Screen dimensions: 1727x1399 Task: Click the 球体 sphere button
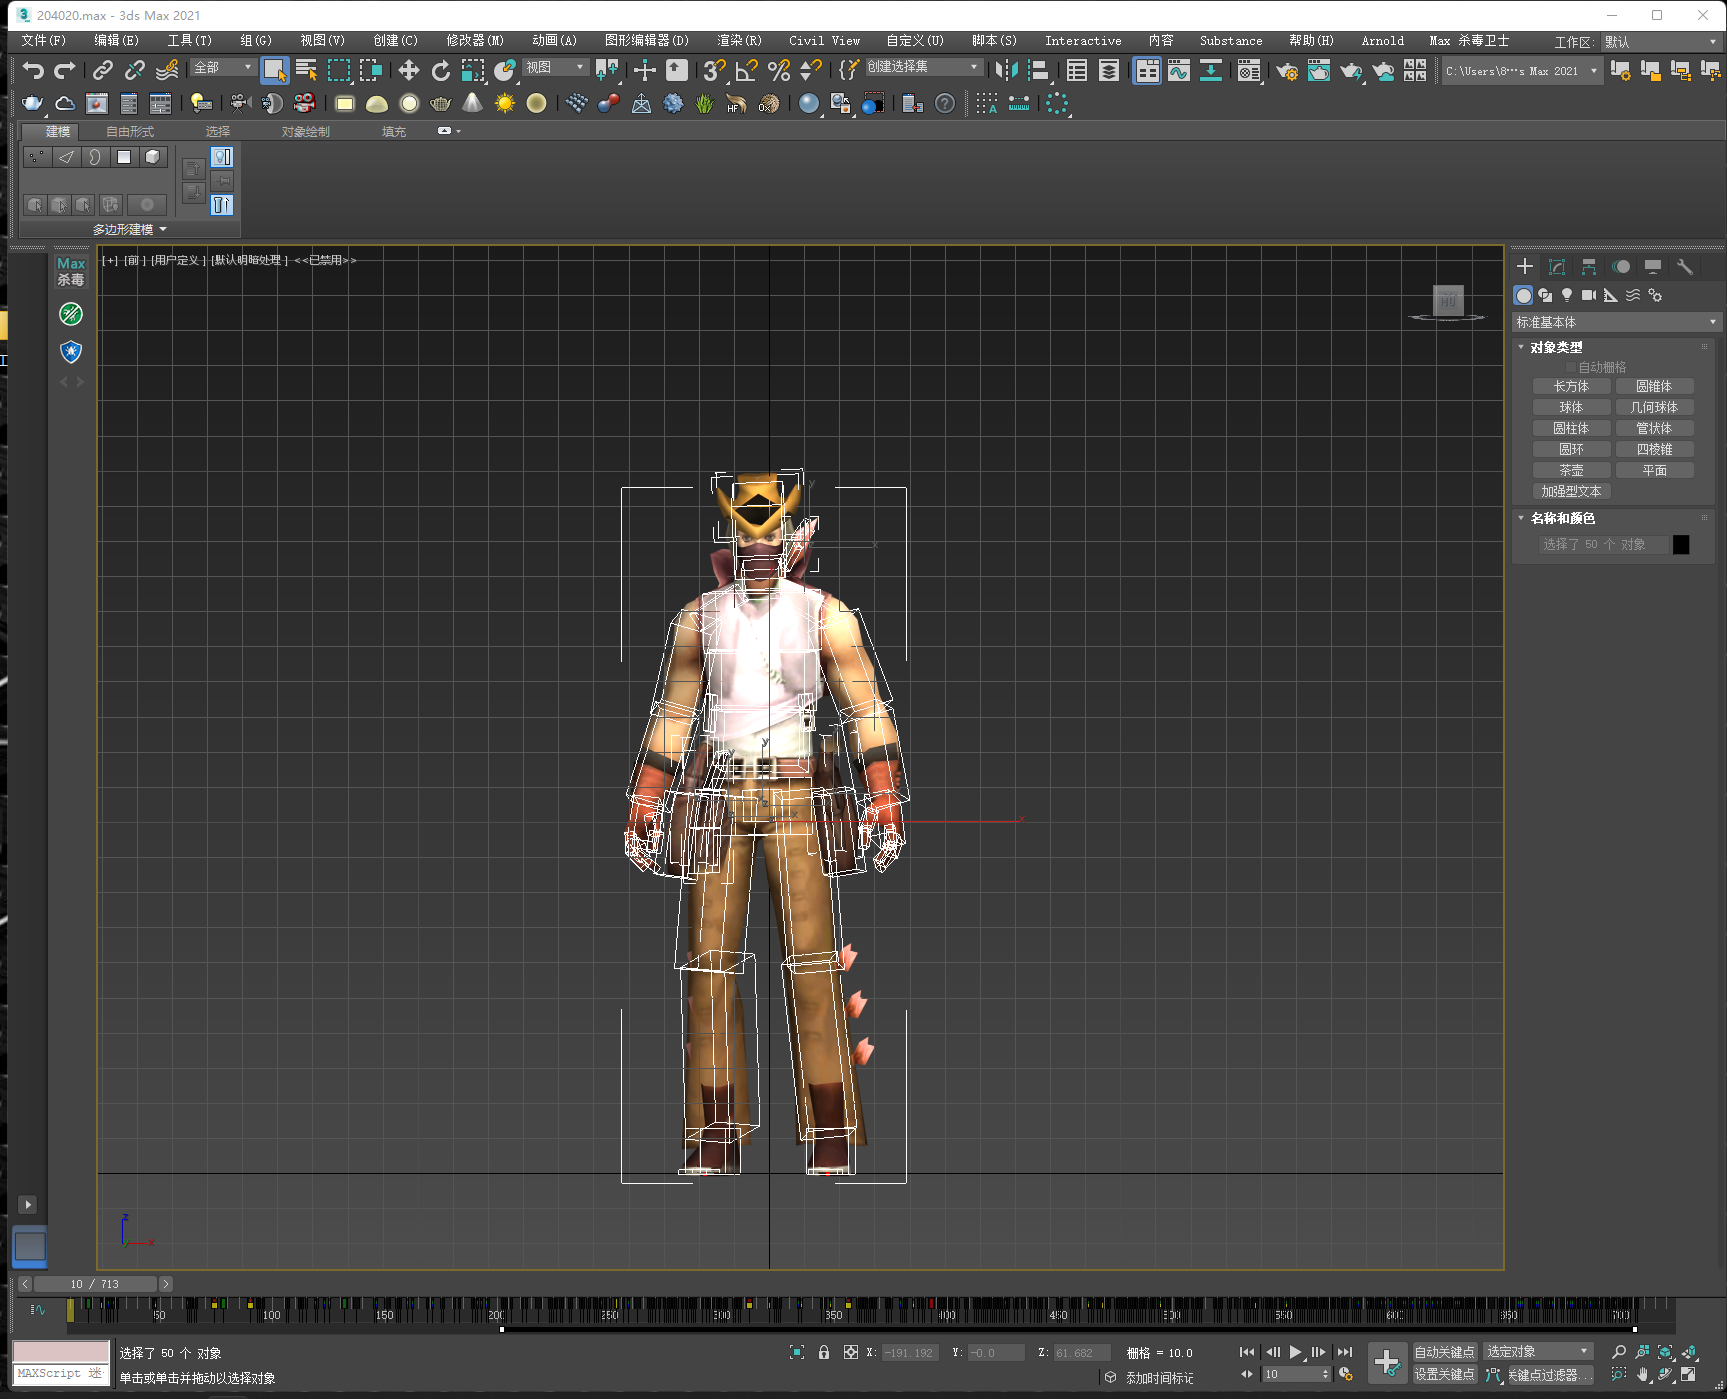(x=1571, y=407)
